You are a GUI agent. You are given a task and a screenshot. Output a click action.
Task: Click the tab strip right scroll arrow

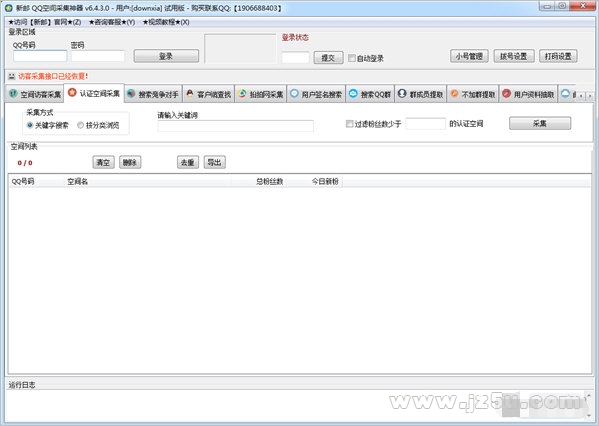590,96
